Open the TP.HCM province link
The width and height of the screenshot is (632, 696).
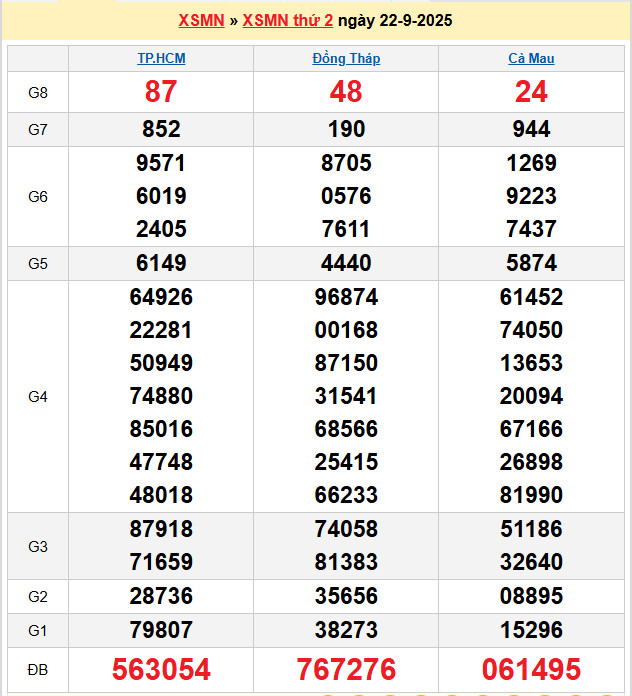point(161,59)
